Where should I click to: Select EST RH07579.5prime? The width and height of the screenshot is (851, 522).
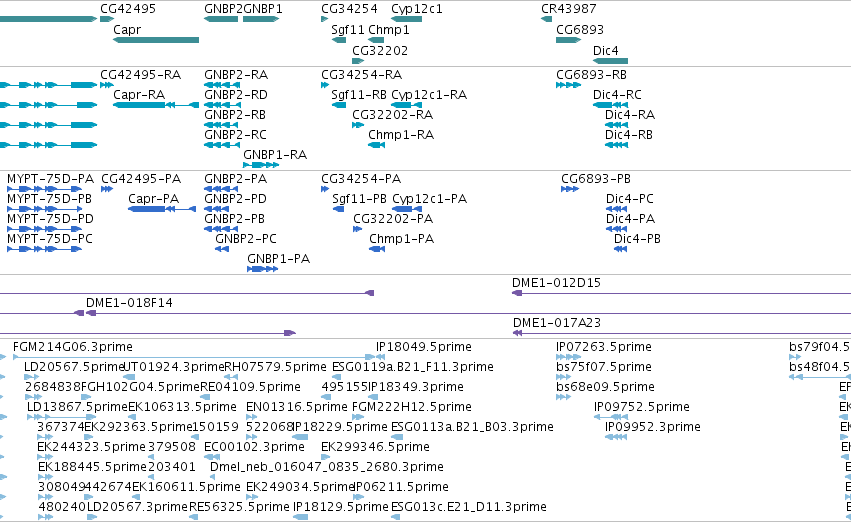point(275,367)
